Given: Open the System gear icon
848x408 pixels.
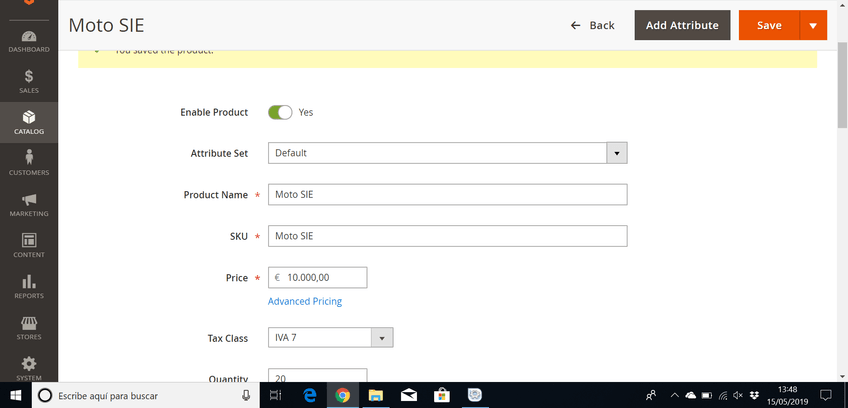Looking at the screenshot, I should click(29, 366).
